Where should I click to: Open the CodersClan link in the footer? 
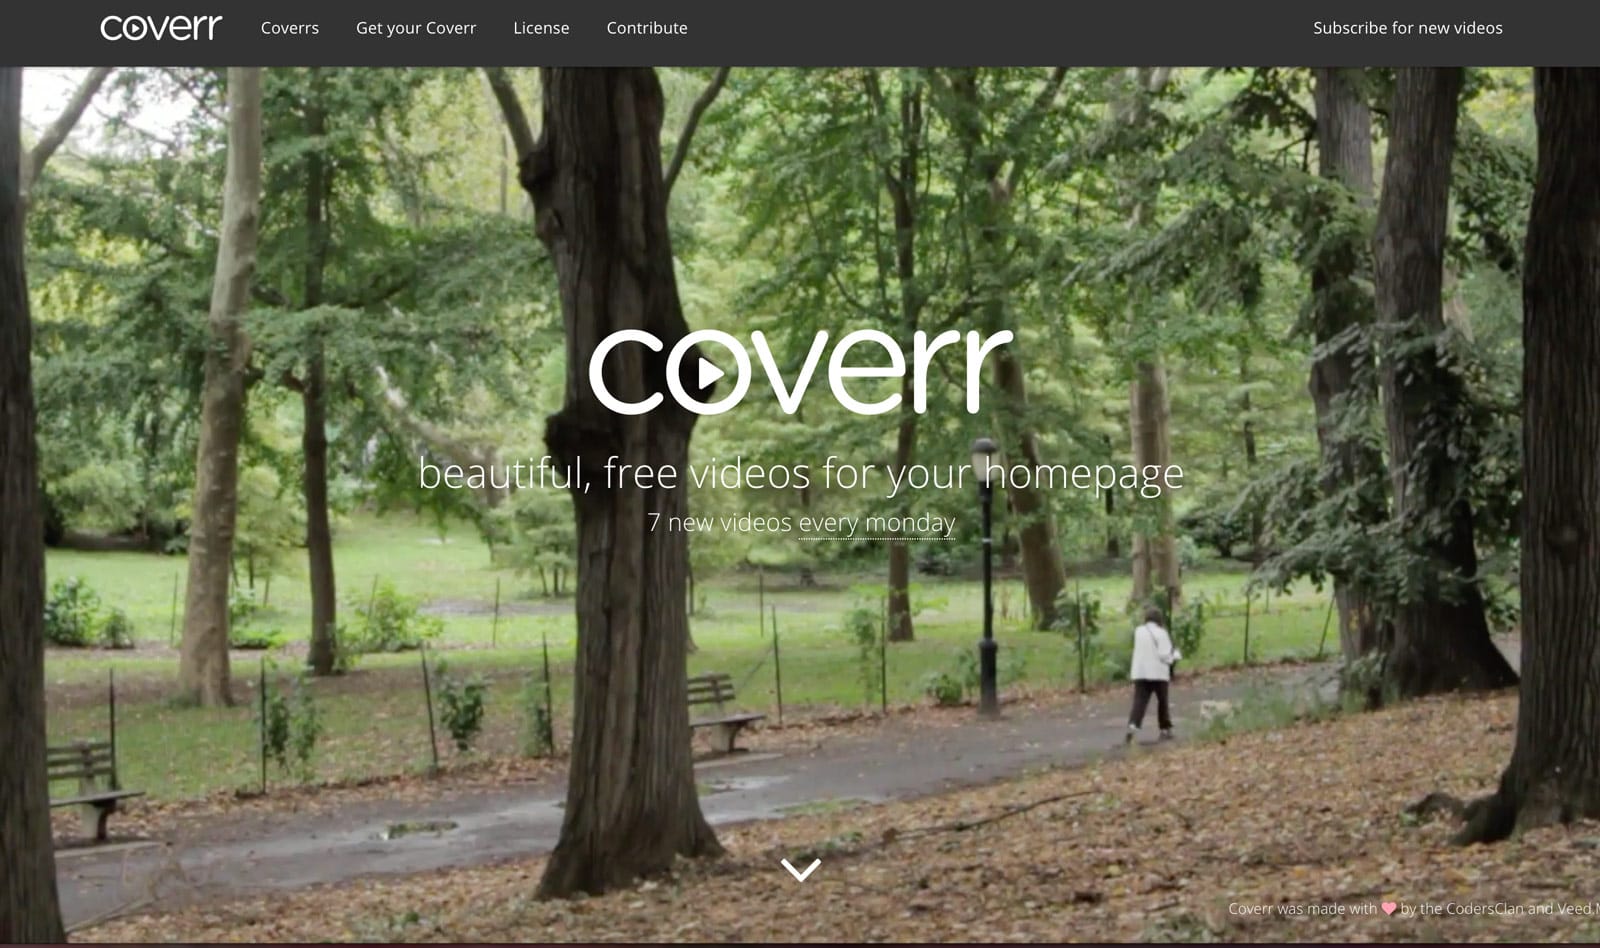tap(1484, 909)
